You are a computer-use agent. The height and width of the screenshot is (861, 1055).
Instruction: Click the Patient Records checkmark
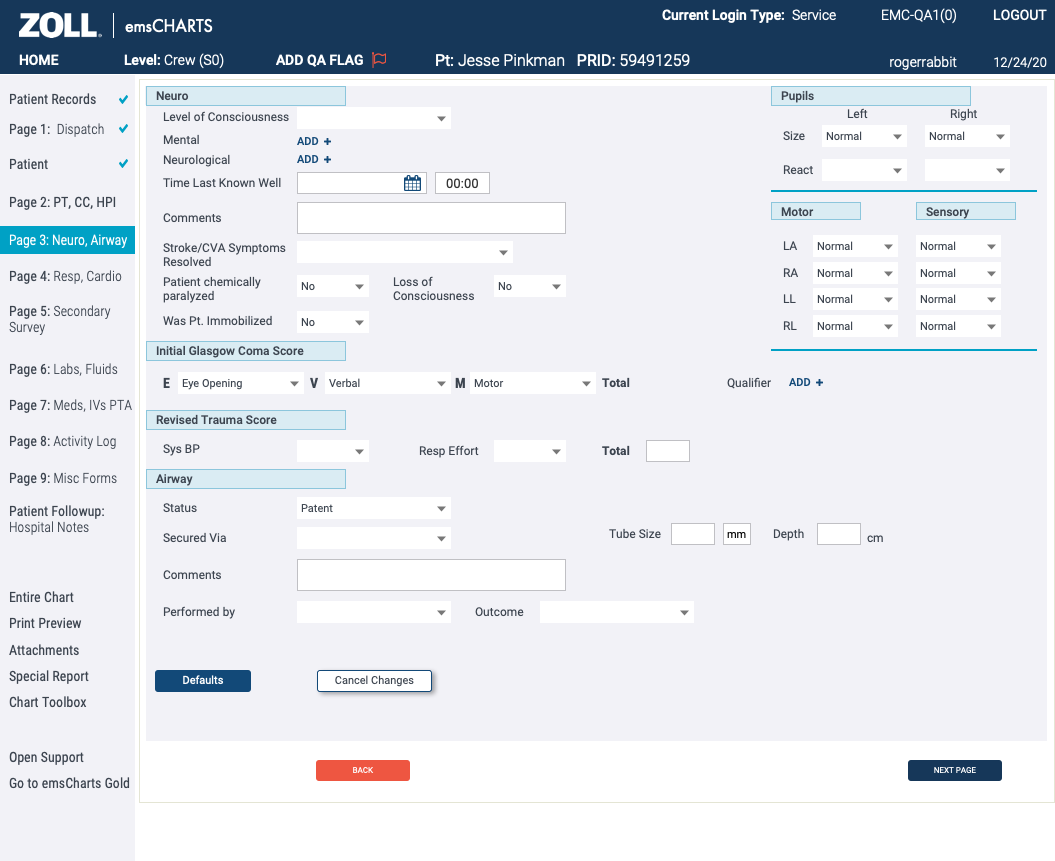click(123, 100)
